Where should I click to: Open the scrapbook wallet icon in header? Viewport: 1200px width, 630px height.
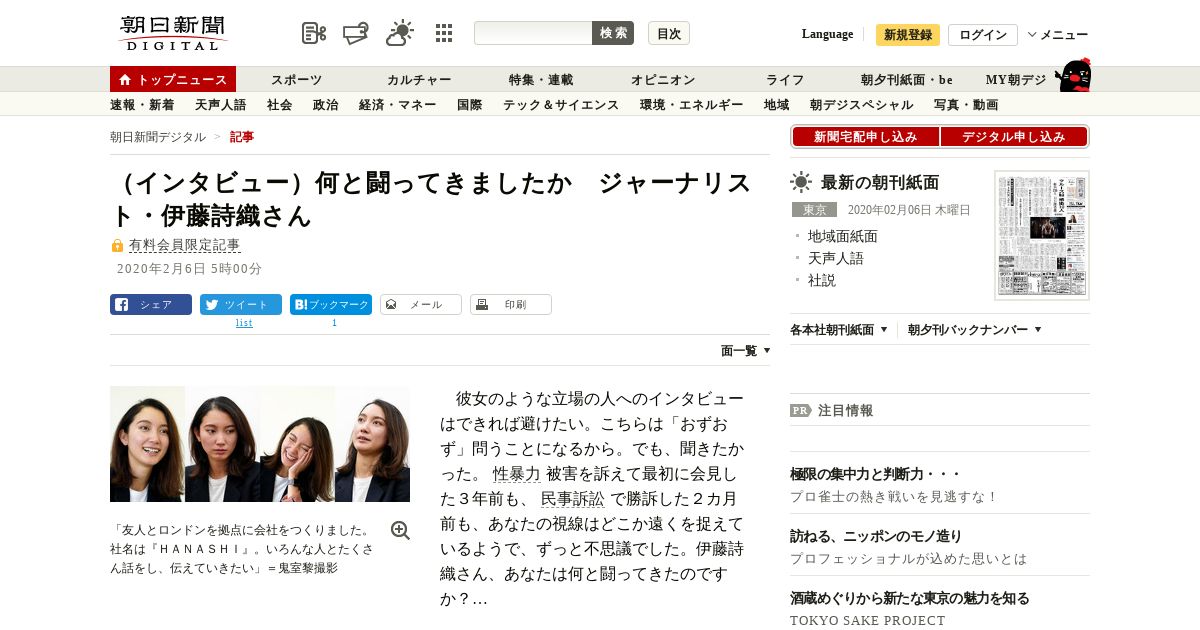coord(356,33)
